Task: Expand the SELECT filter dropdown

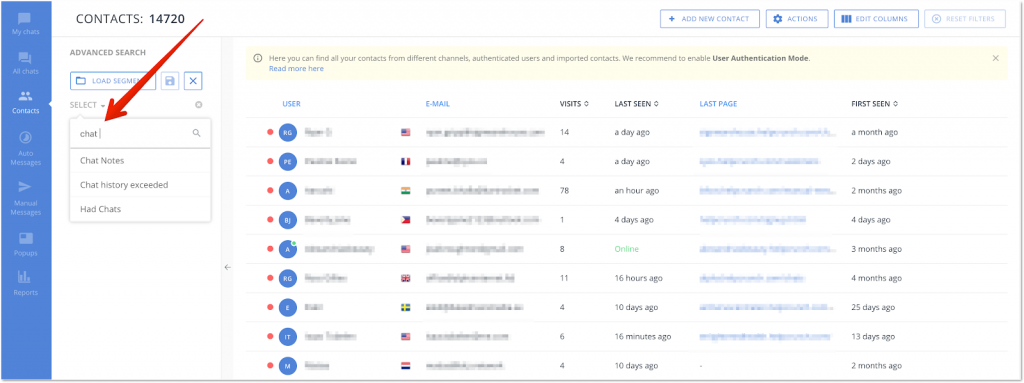Action: [88, 105]
